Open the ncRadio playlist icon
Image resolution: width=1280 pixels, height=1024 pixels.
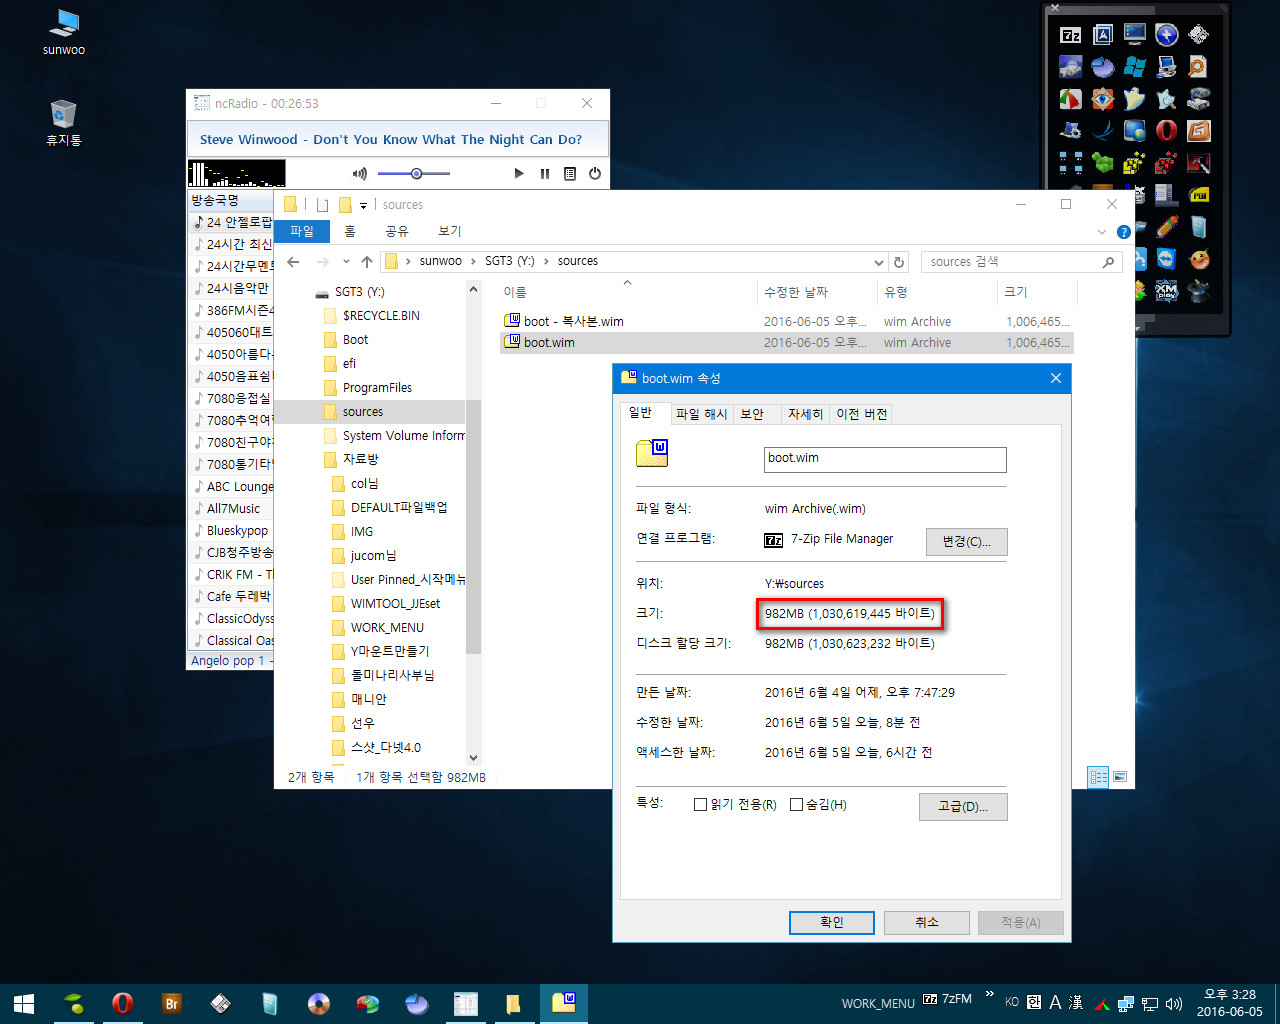coord(570,173)
